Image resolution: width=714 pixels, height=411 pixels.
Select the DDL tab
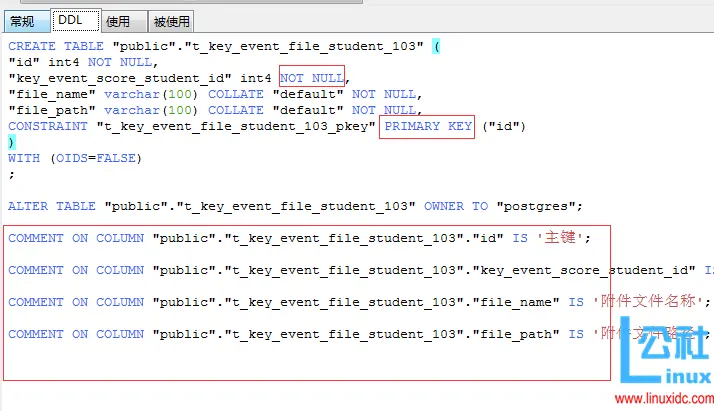pyautogui.click(x=76, y=20)
